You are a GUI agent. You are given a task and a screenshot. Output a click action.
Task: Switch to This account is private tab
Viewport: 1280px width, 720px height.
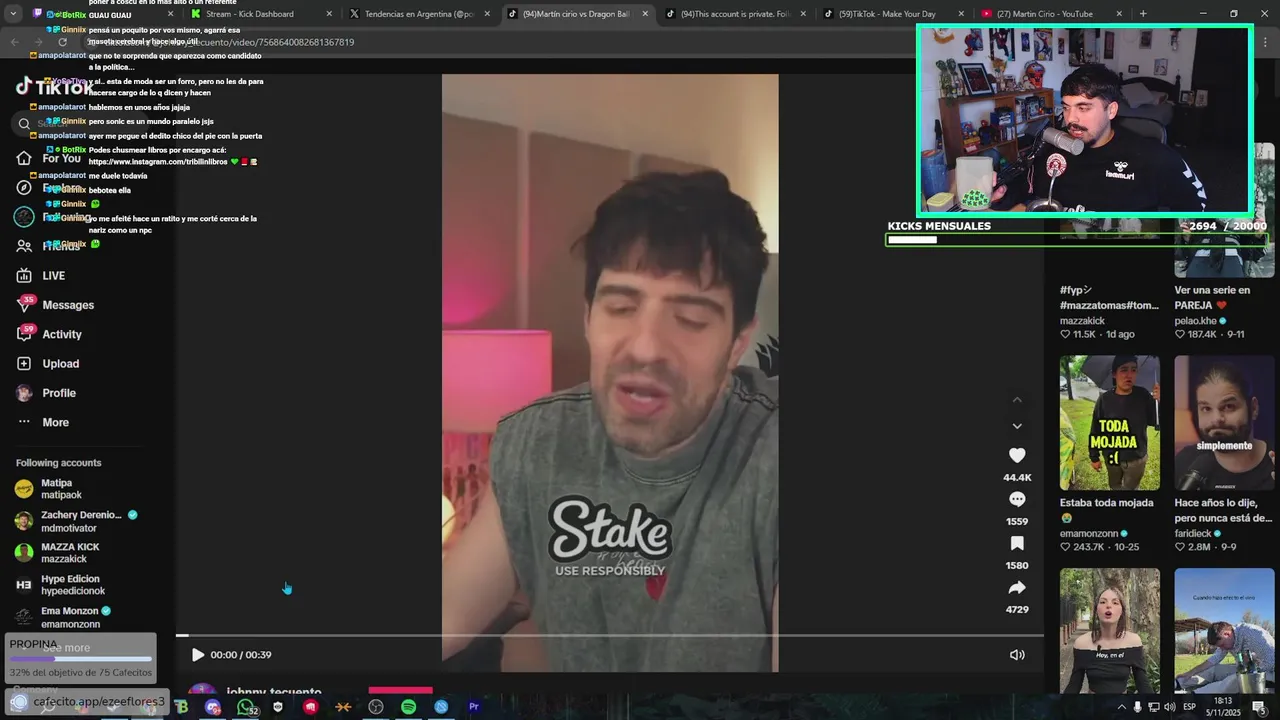click(x=735, y=14)
